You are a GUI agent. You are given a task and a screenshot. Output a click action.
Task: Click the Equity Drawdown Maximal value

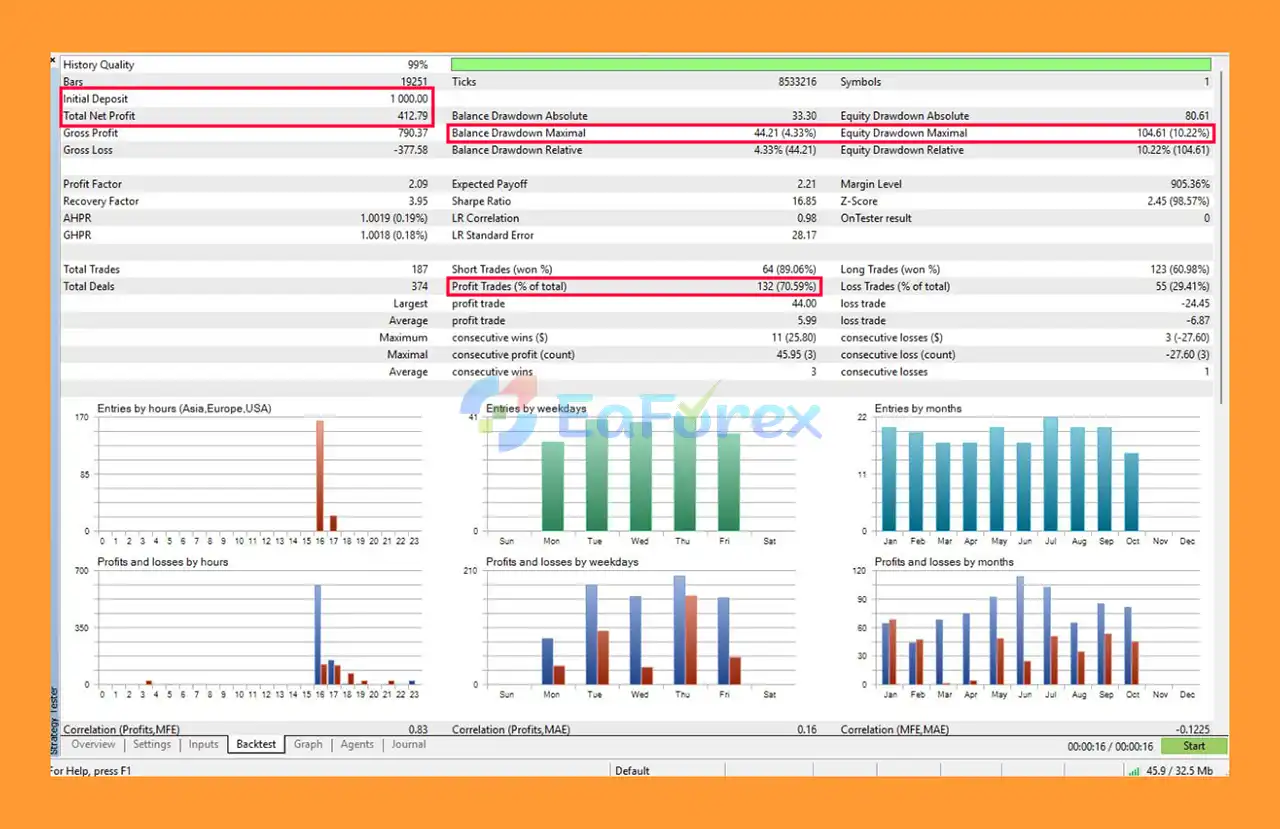[1177, 133]
